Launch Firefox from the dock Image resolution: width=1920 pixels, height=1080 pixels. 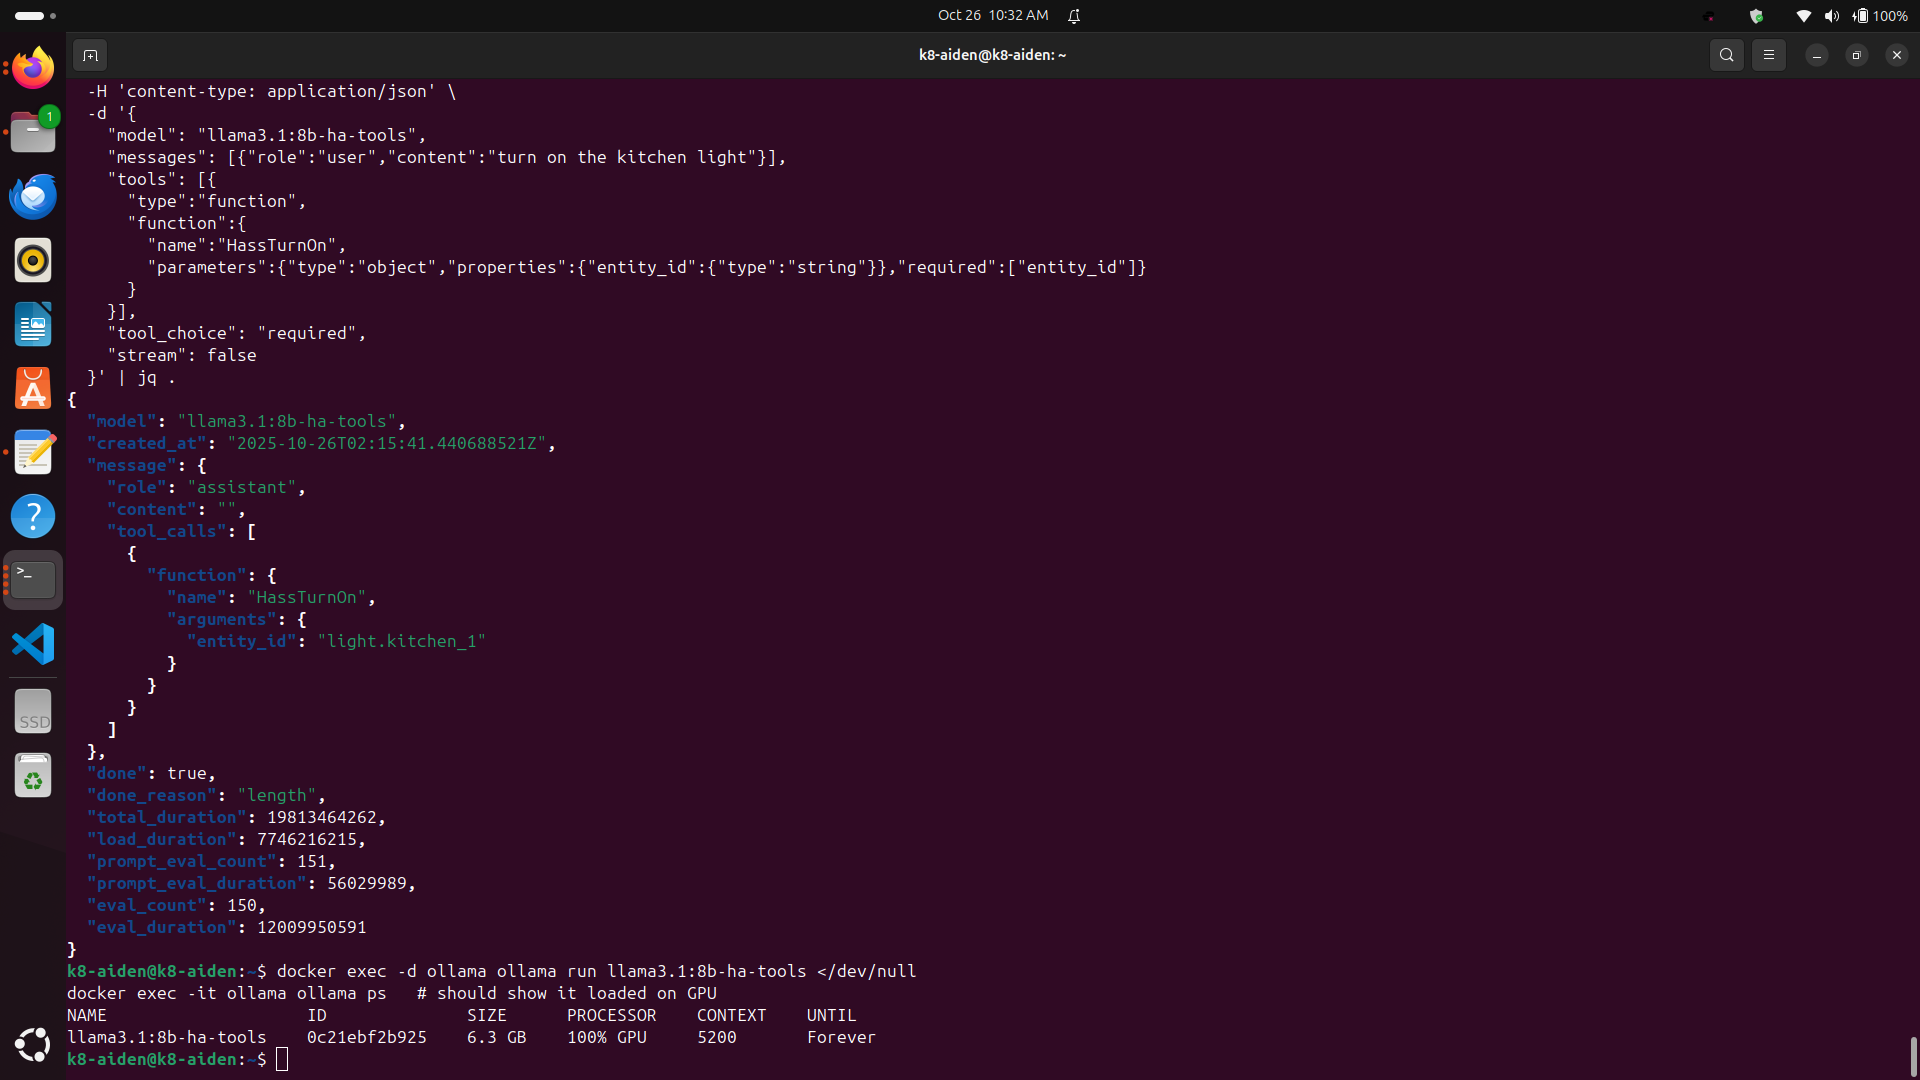pyautogui.click(x=33, y=68)
